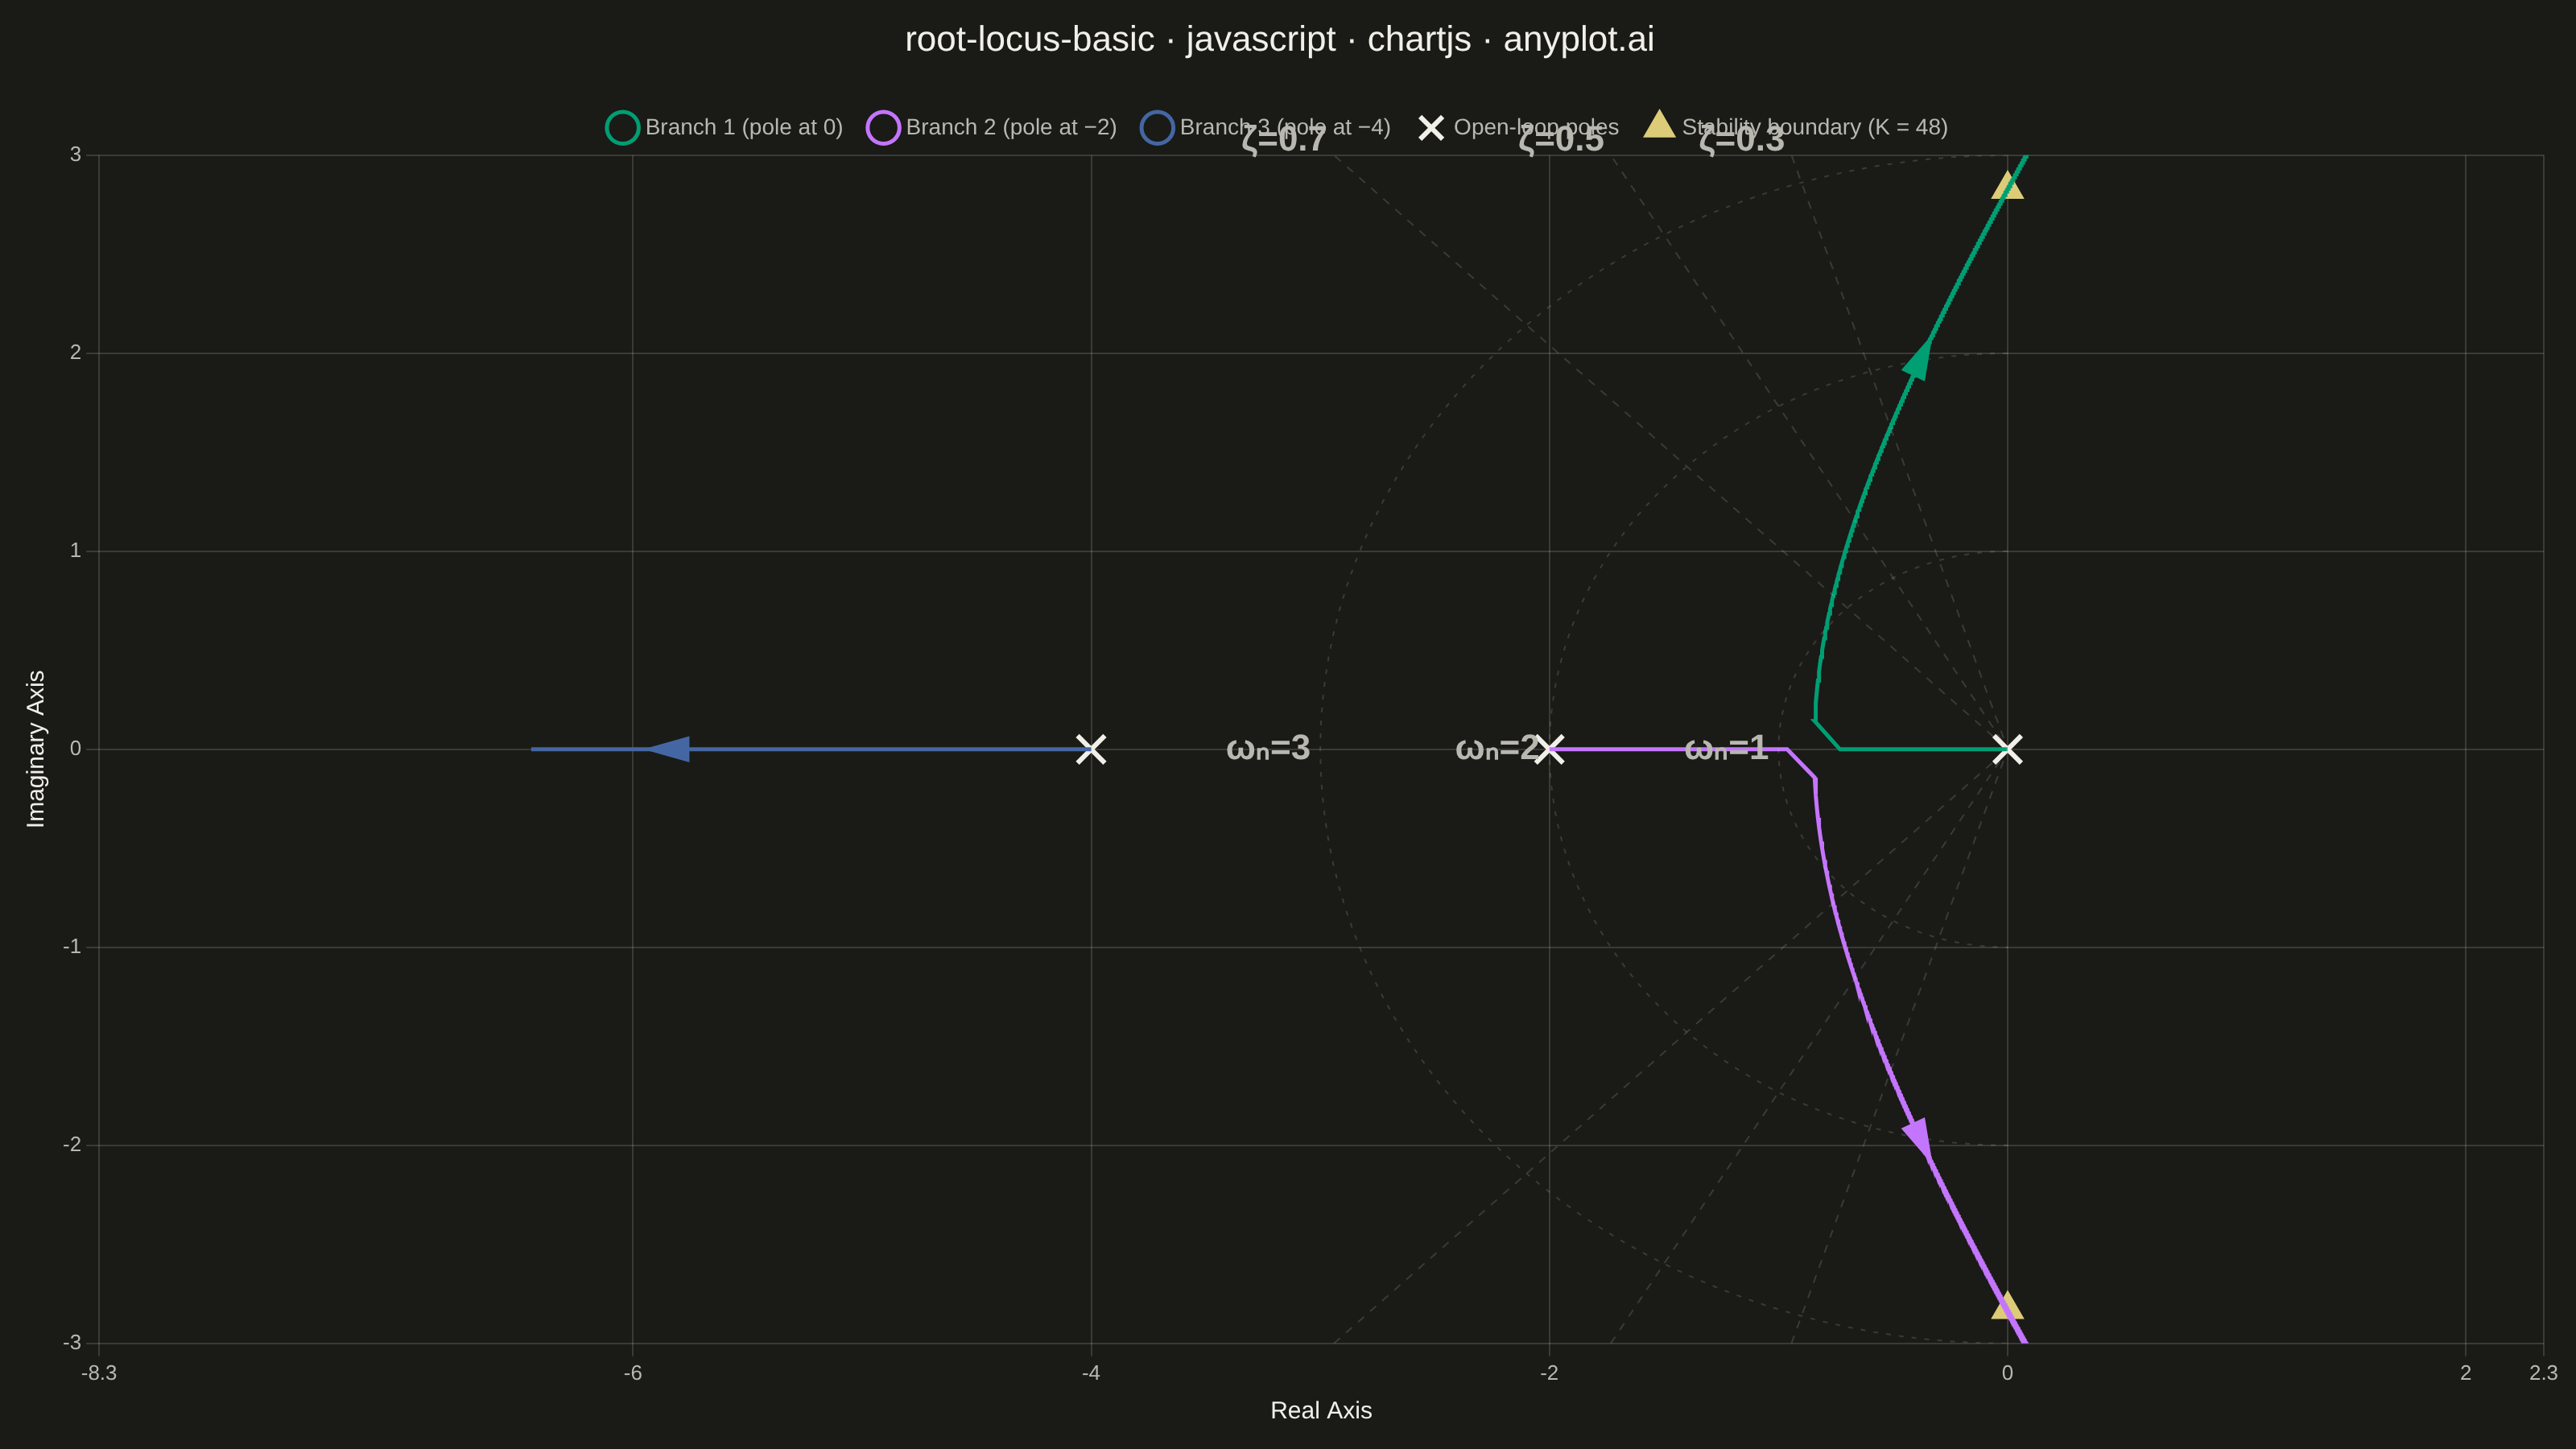This screenshot has width=2576, height=1449.
Task: Click the purple Branch 2 legend circle
Action: (883, 128)
